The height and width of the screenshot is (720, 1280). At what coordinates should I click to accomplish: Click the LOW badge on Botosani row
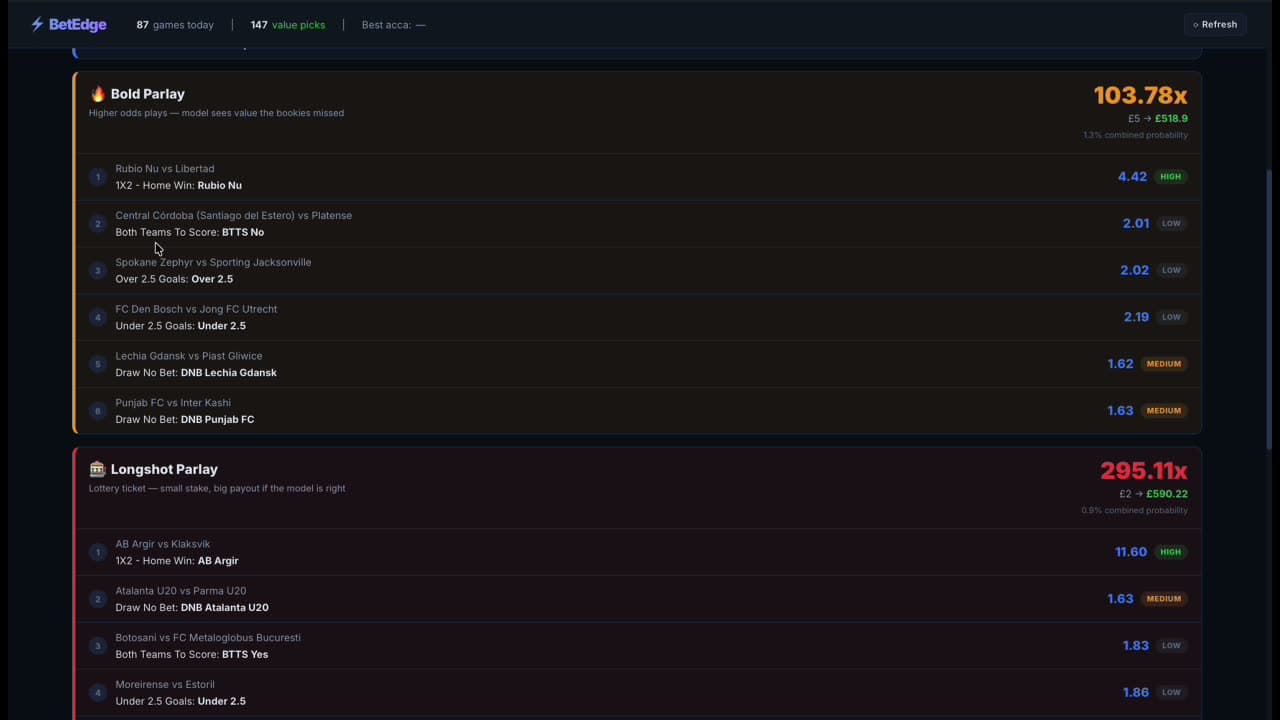[x=1172, y=646]
